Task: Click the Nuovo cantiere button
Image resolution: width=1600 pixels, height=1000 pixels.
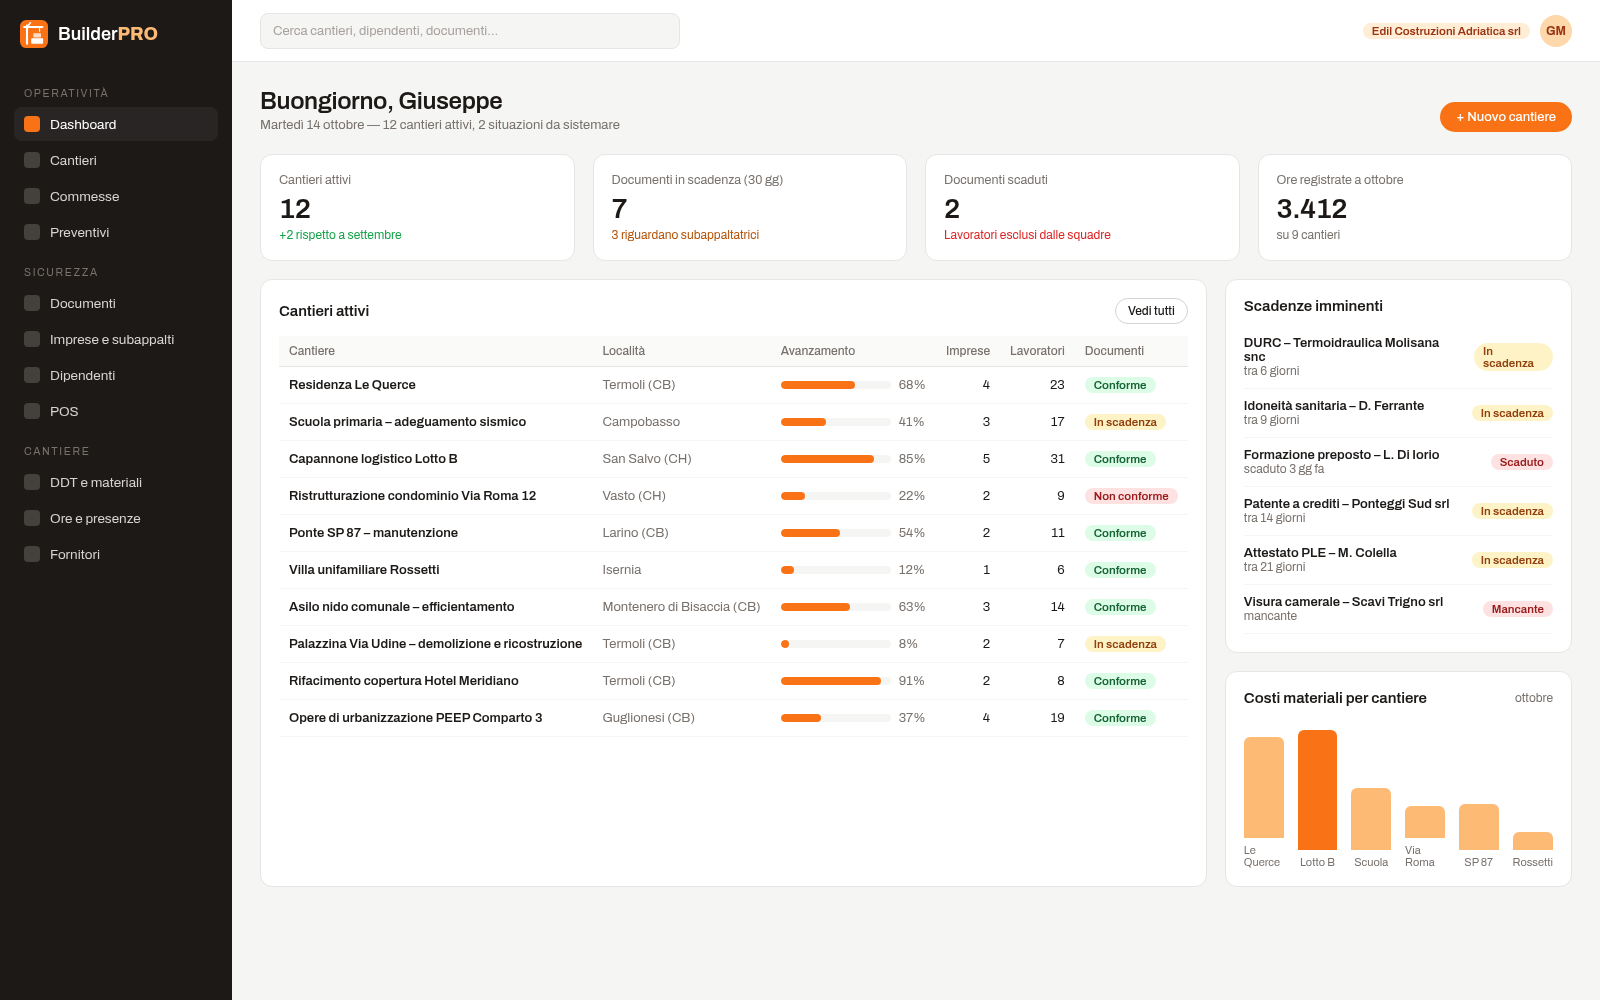Action: (1506, 117)
